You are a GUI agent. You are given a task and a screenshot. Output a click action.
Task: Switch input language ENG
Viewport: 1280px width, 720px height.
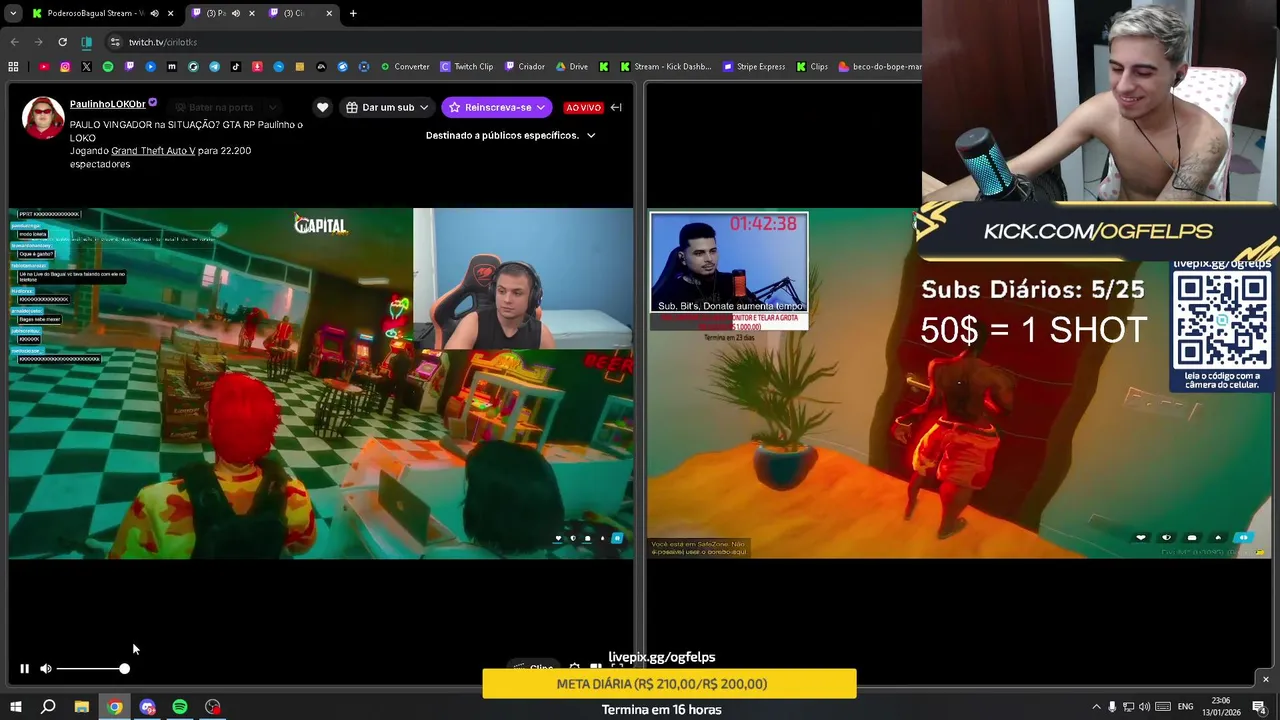[x=1186, y=707]
